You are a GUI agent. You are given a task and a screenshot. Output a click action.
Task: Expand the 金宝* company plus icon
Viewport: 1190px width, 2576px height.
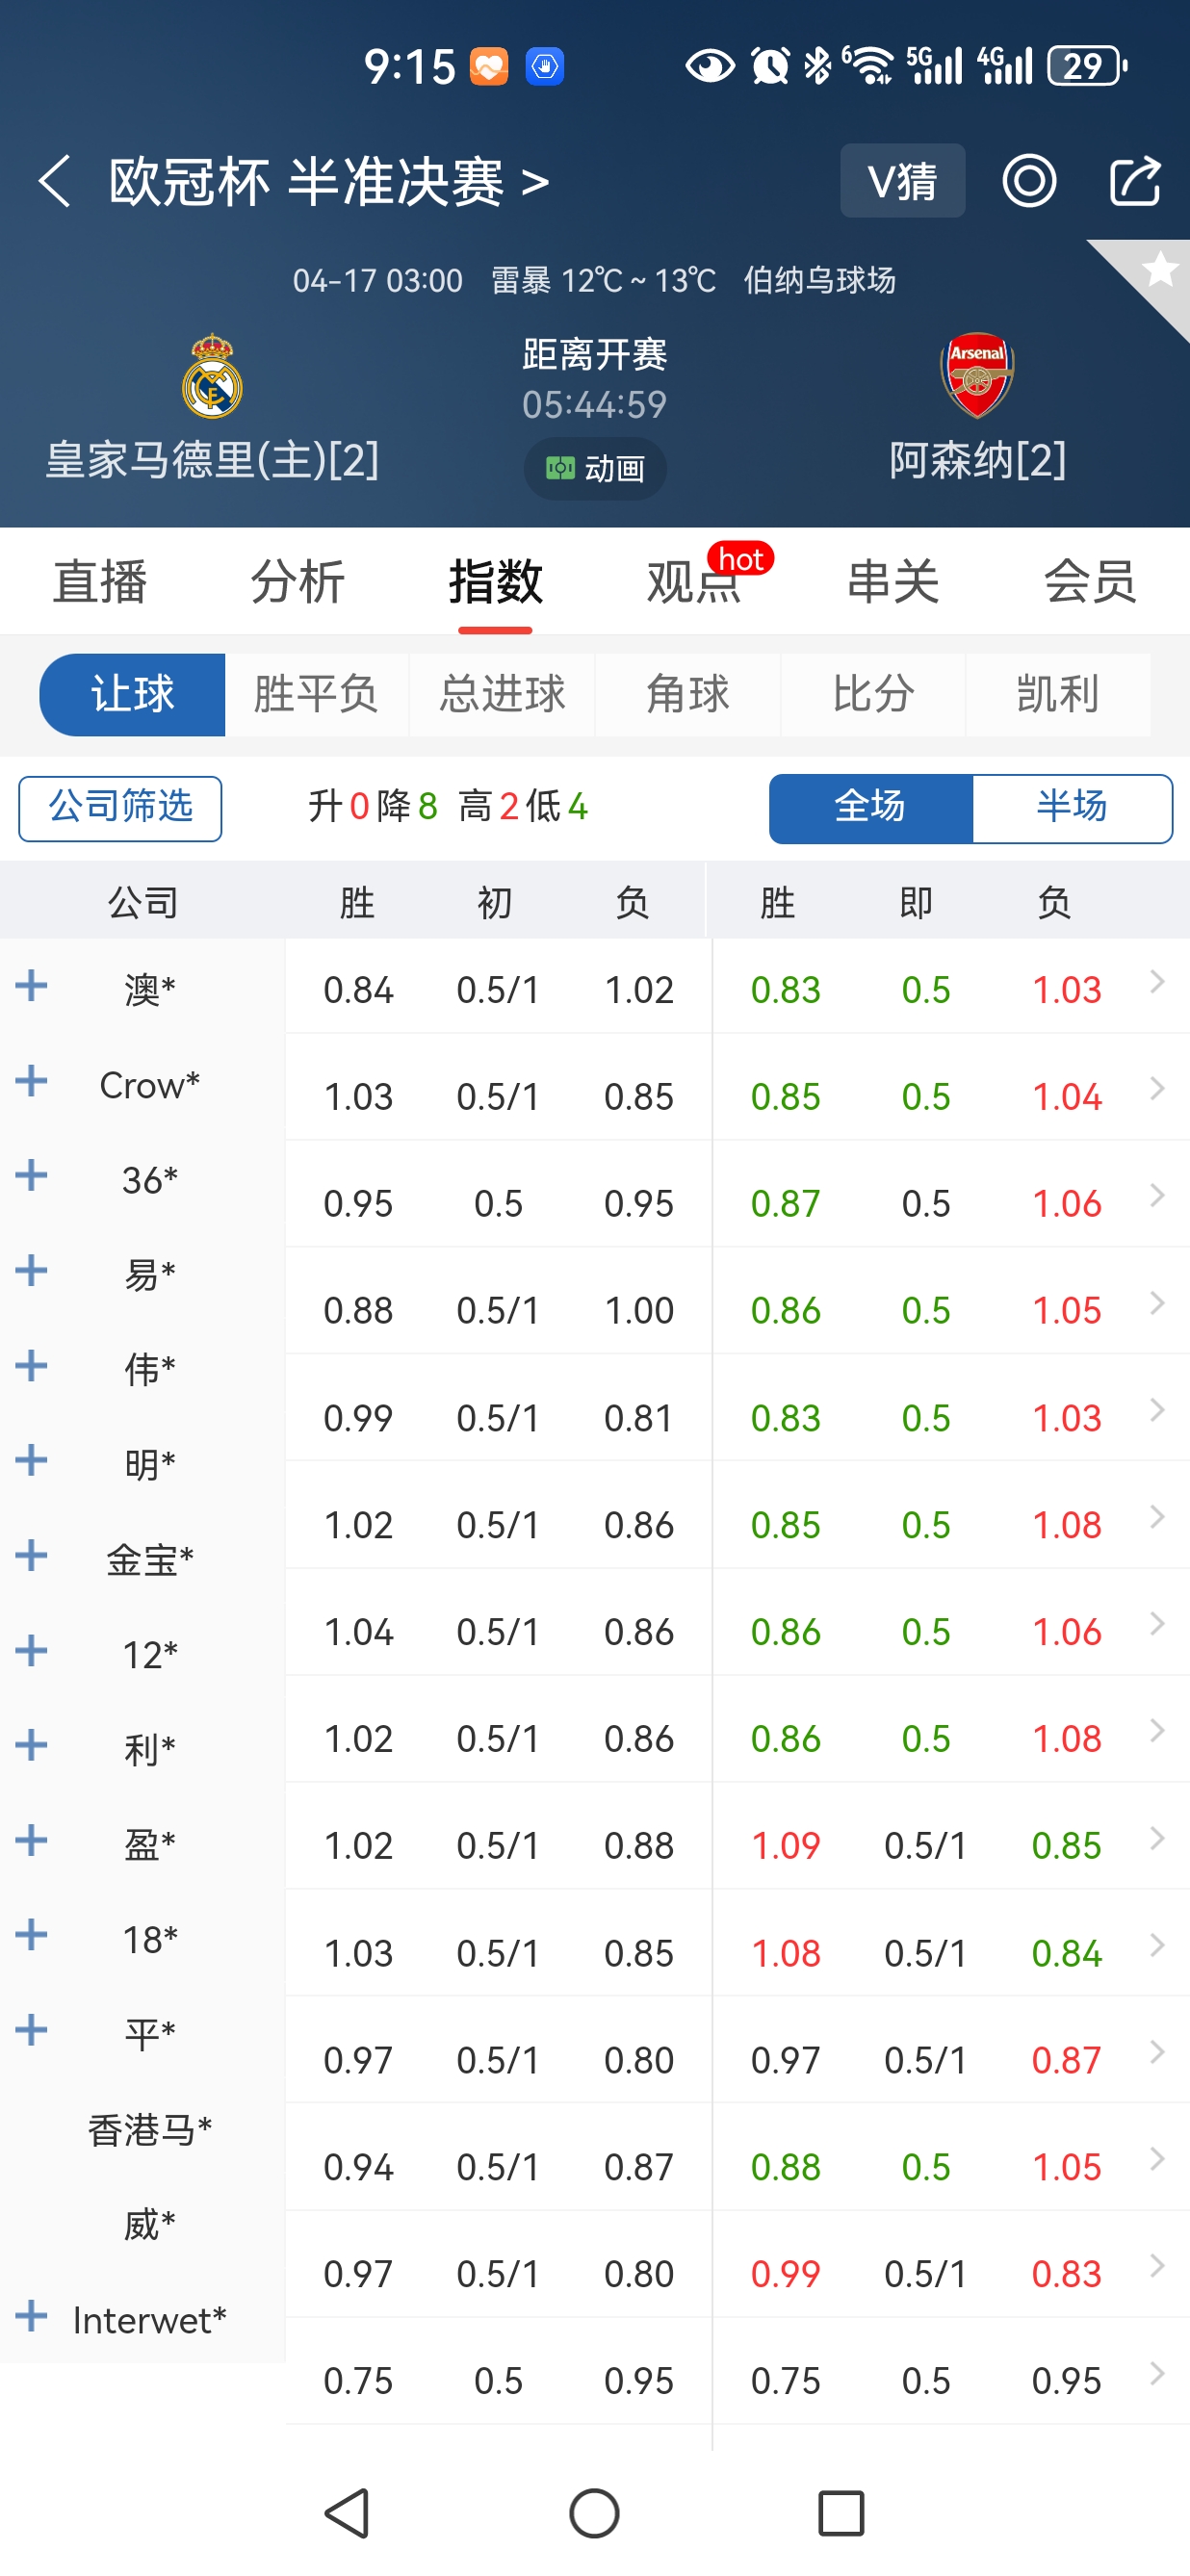point(32,1556)
